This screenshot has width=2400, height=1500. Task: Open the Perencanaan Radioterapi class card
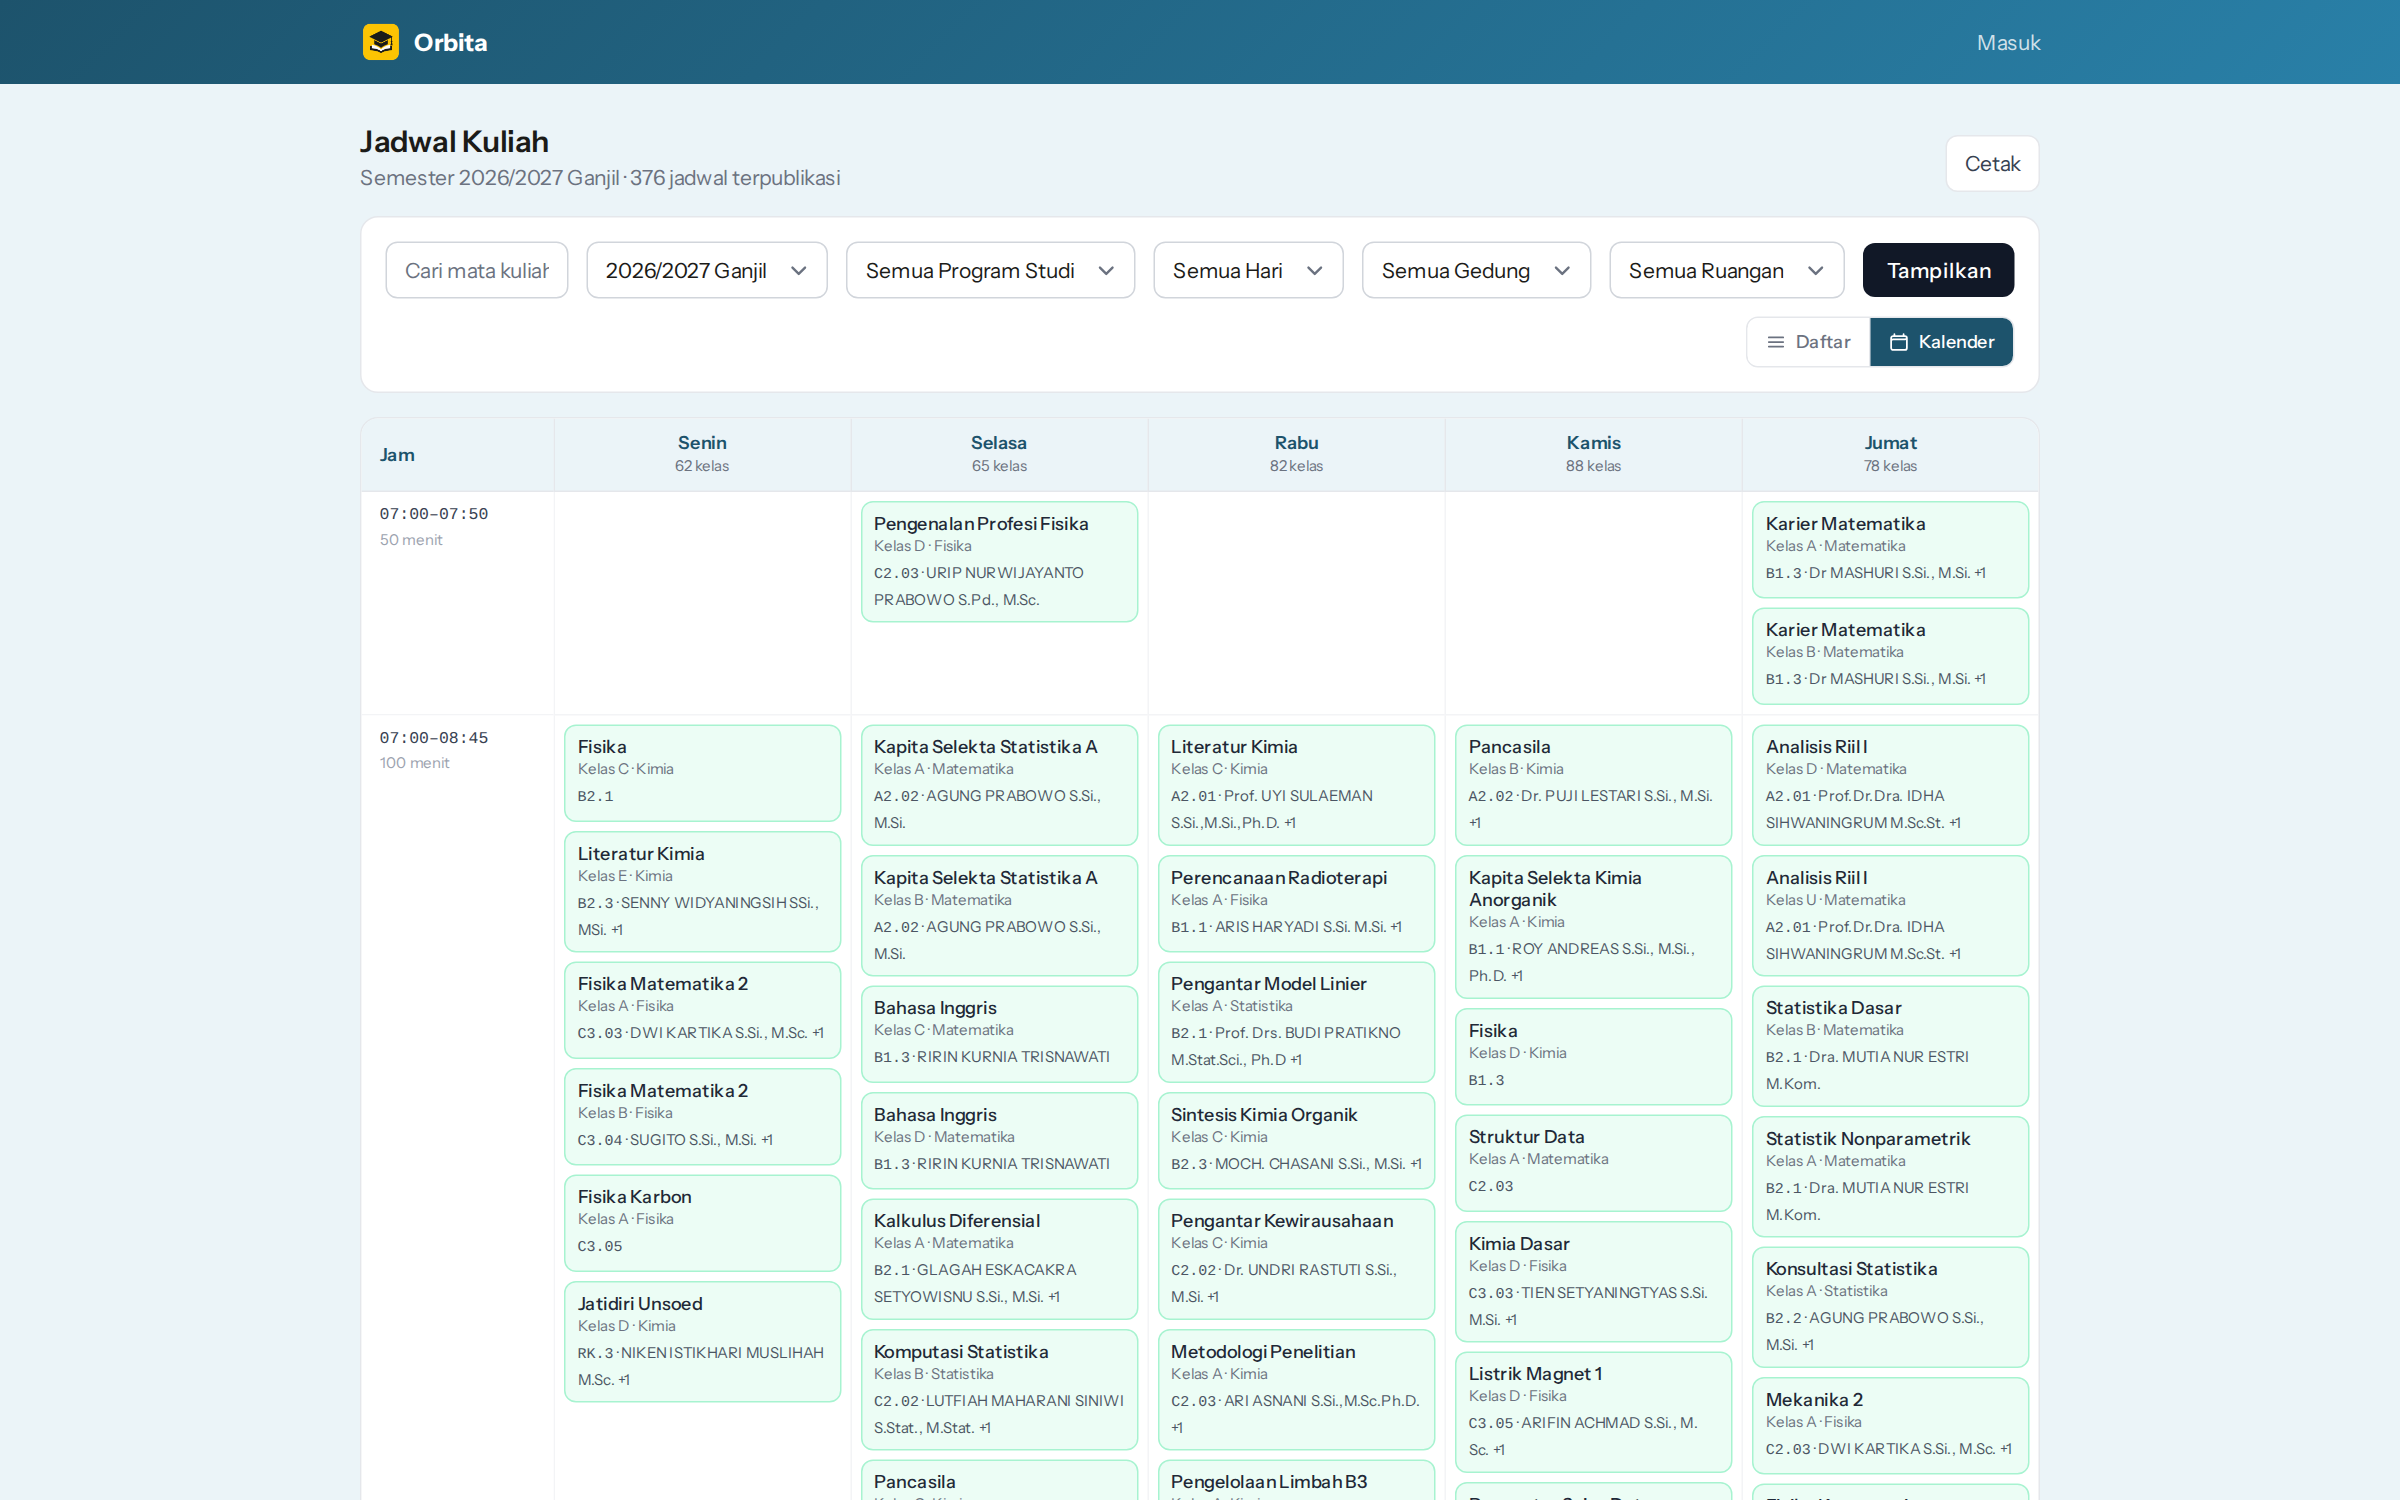pos(1296,903)
